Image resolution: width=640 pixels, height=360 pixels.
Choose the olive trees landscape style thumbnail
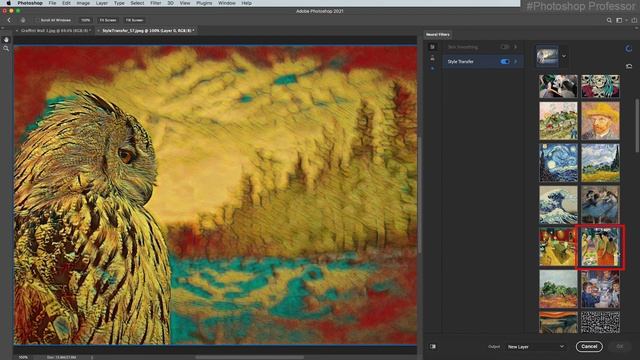[558, 289]
